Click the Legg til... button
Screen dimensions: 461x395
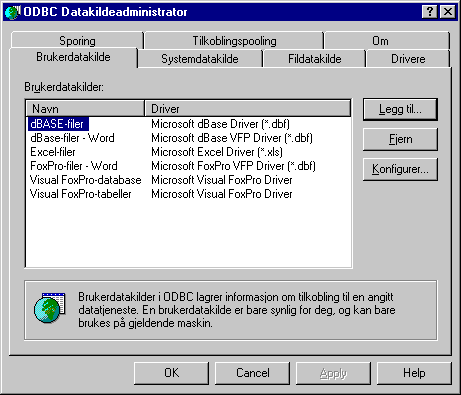tap(400, 109)
